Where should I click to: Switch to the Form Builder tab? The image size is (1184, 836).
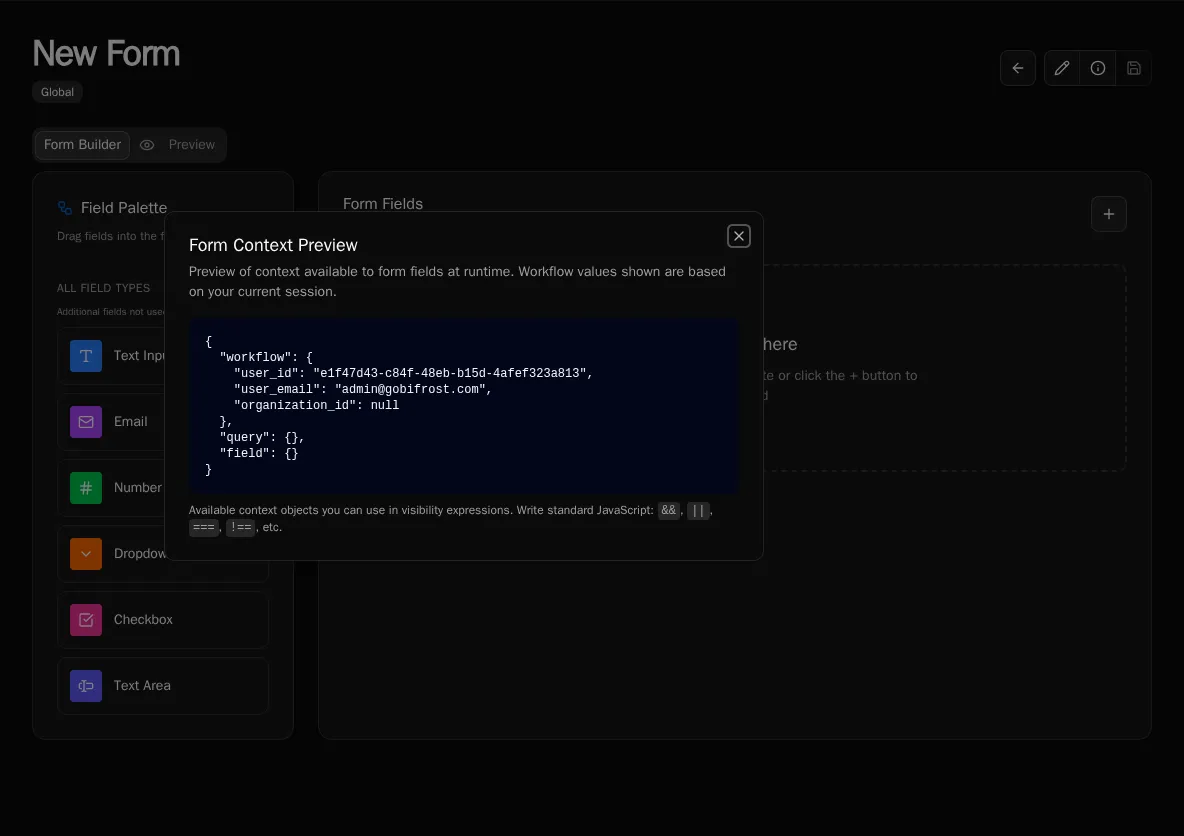click(82, 145)
